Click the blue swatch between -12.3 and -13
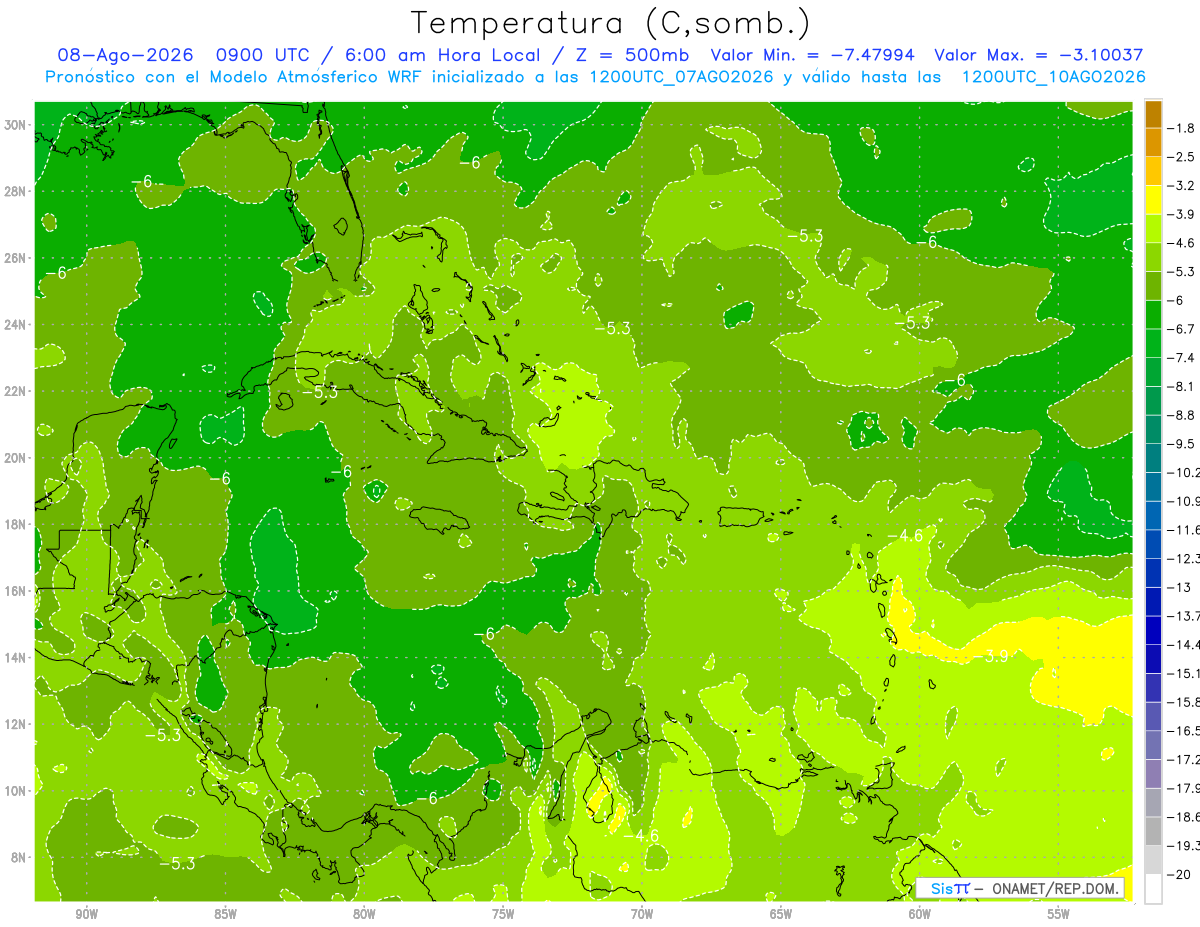1200x927 pixels. click(x=1153, y=573)
